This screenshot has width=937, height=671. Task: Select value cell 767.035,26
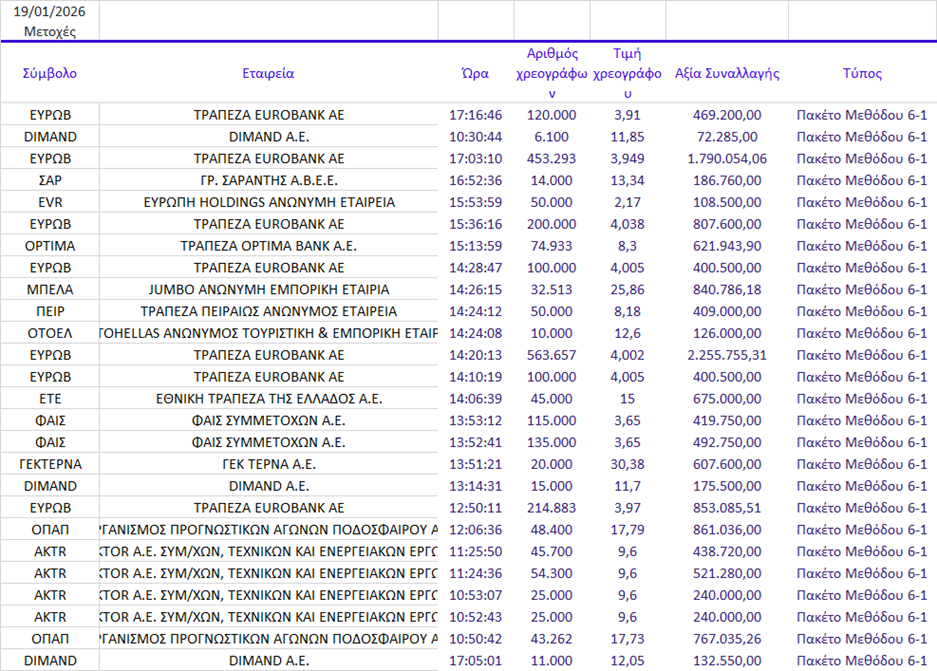coord(727,639)
